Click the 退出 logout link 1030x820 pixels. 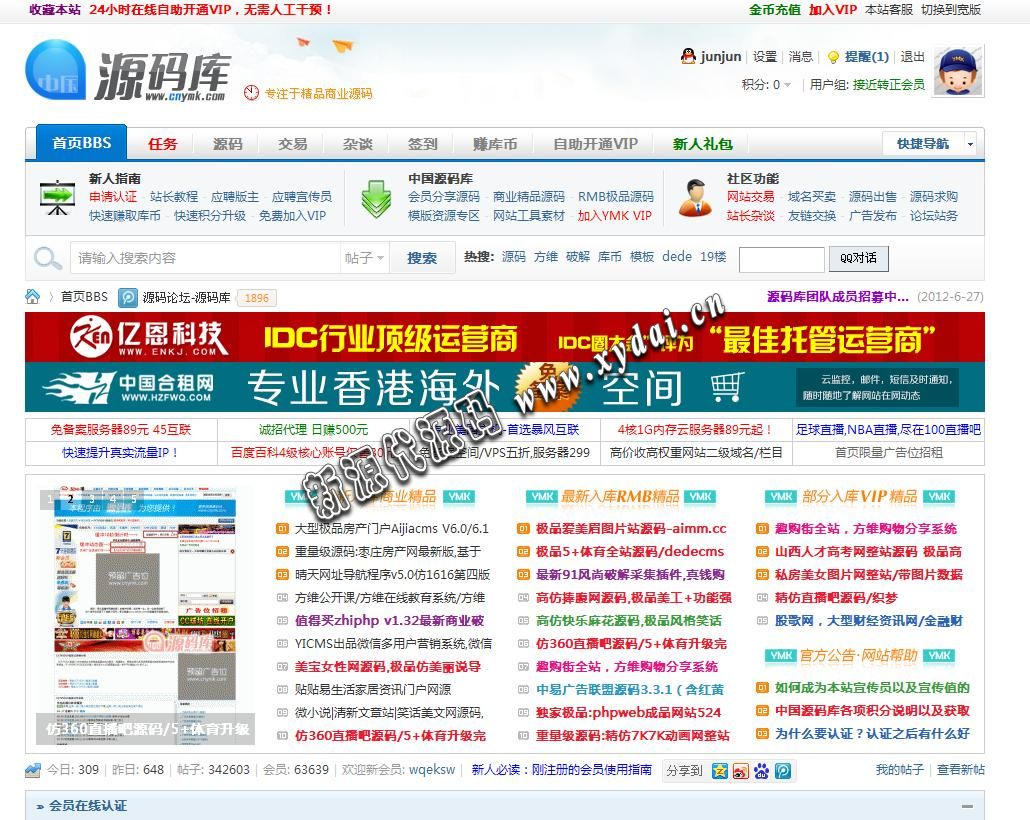coord(912,57)
